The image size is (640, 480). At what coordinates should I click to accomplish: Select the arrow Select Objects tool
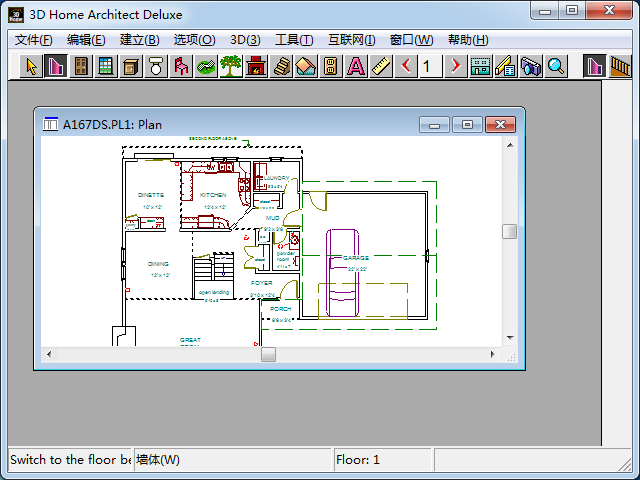(31, 67)
